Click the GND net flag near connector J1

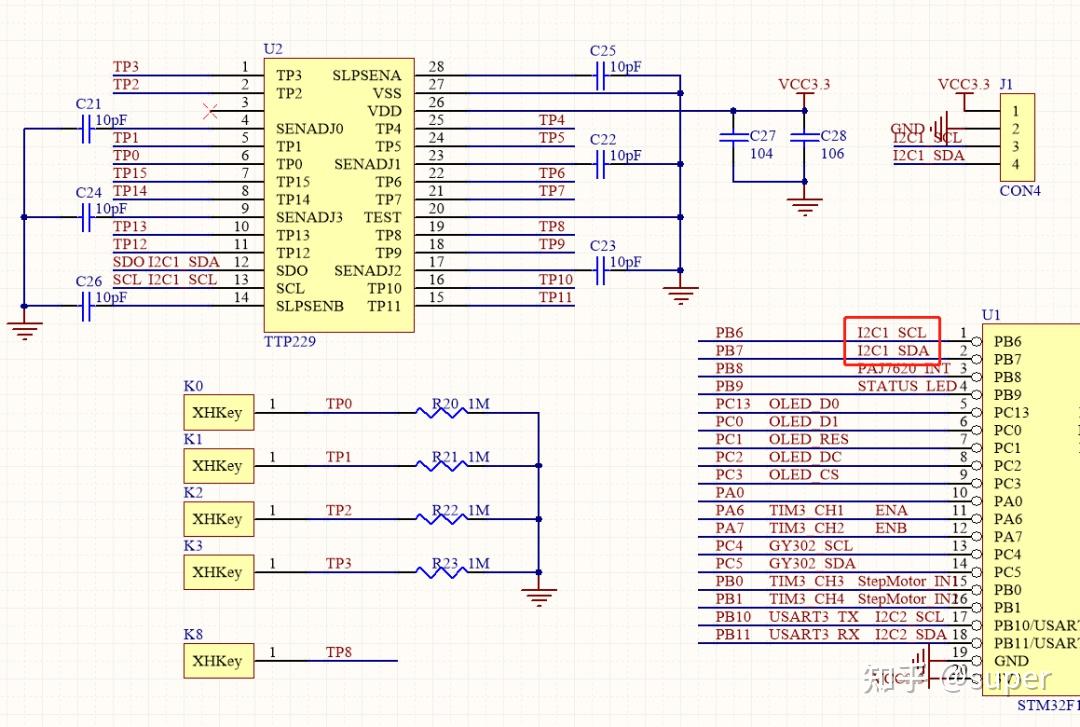tap(906, 128)
